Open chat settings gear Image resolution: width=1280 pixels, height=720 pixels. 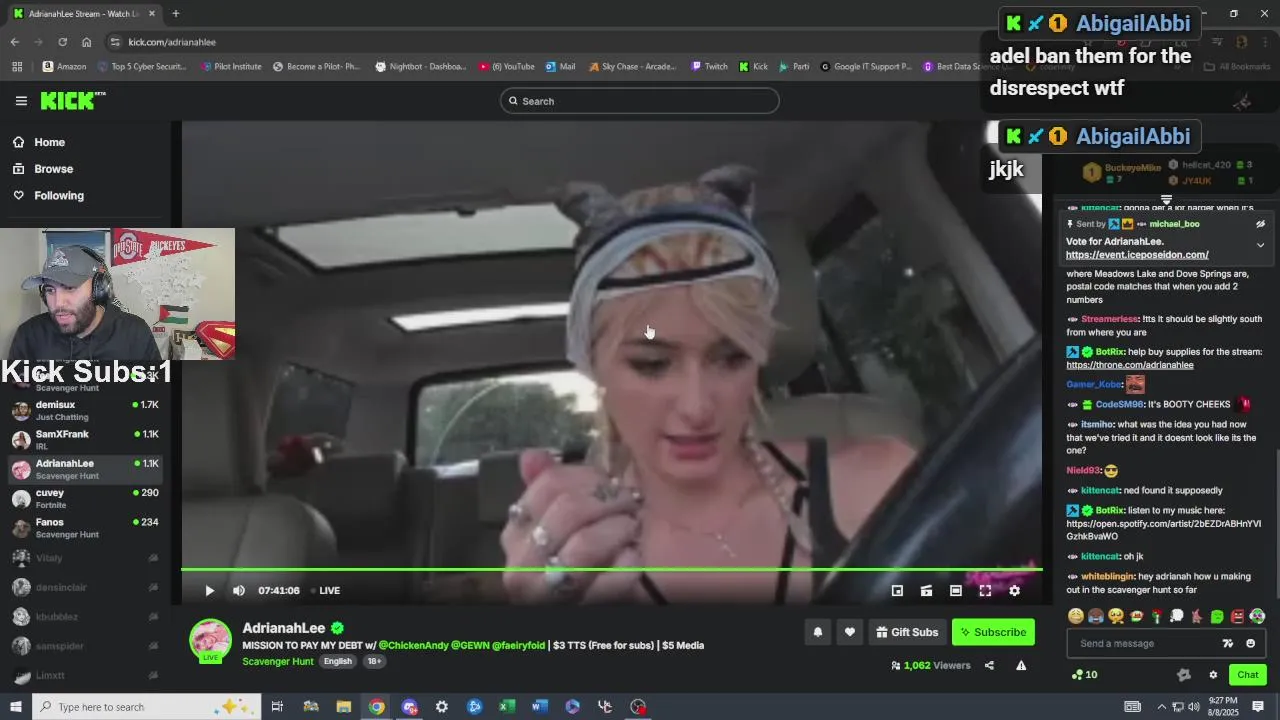(x=1213, y=675)
